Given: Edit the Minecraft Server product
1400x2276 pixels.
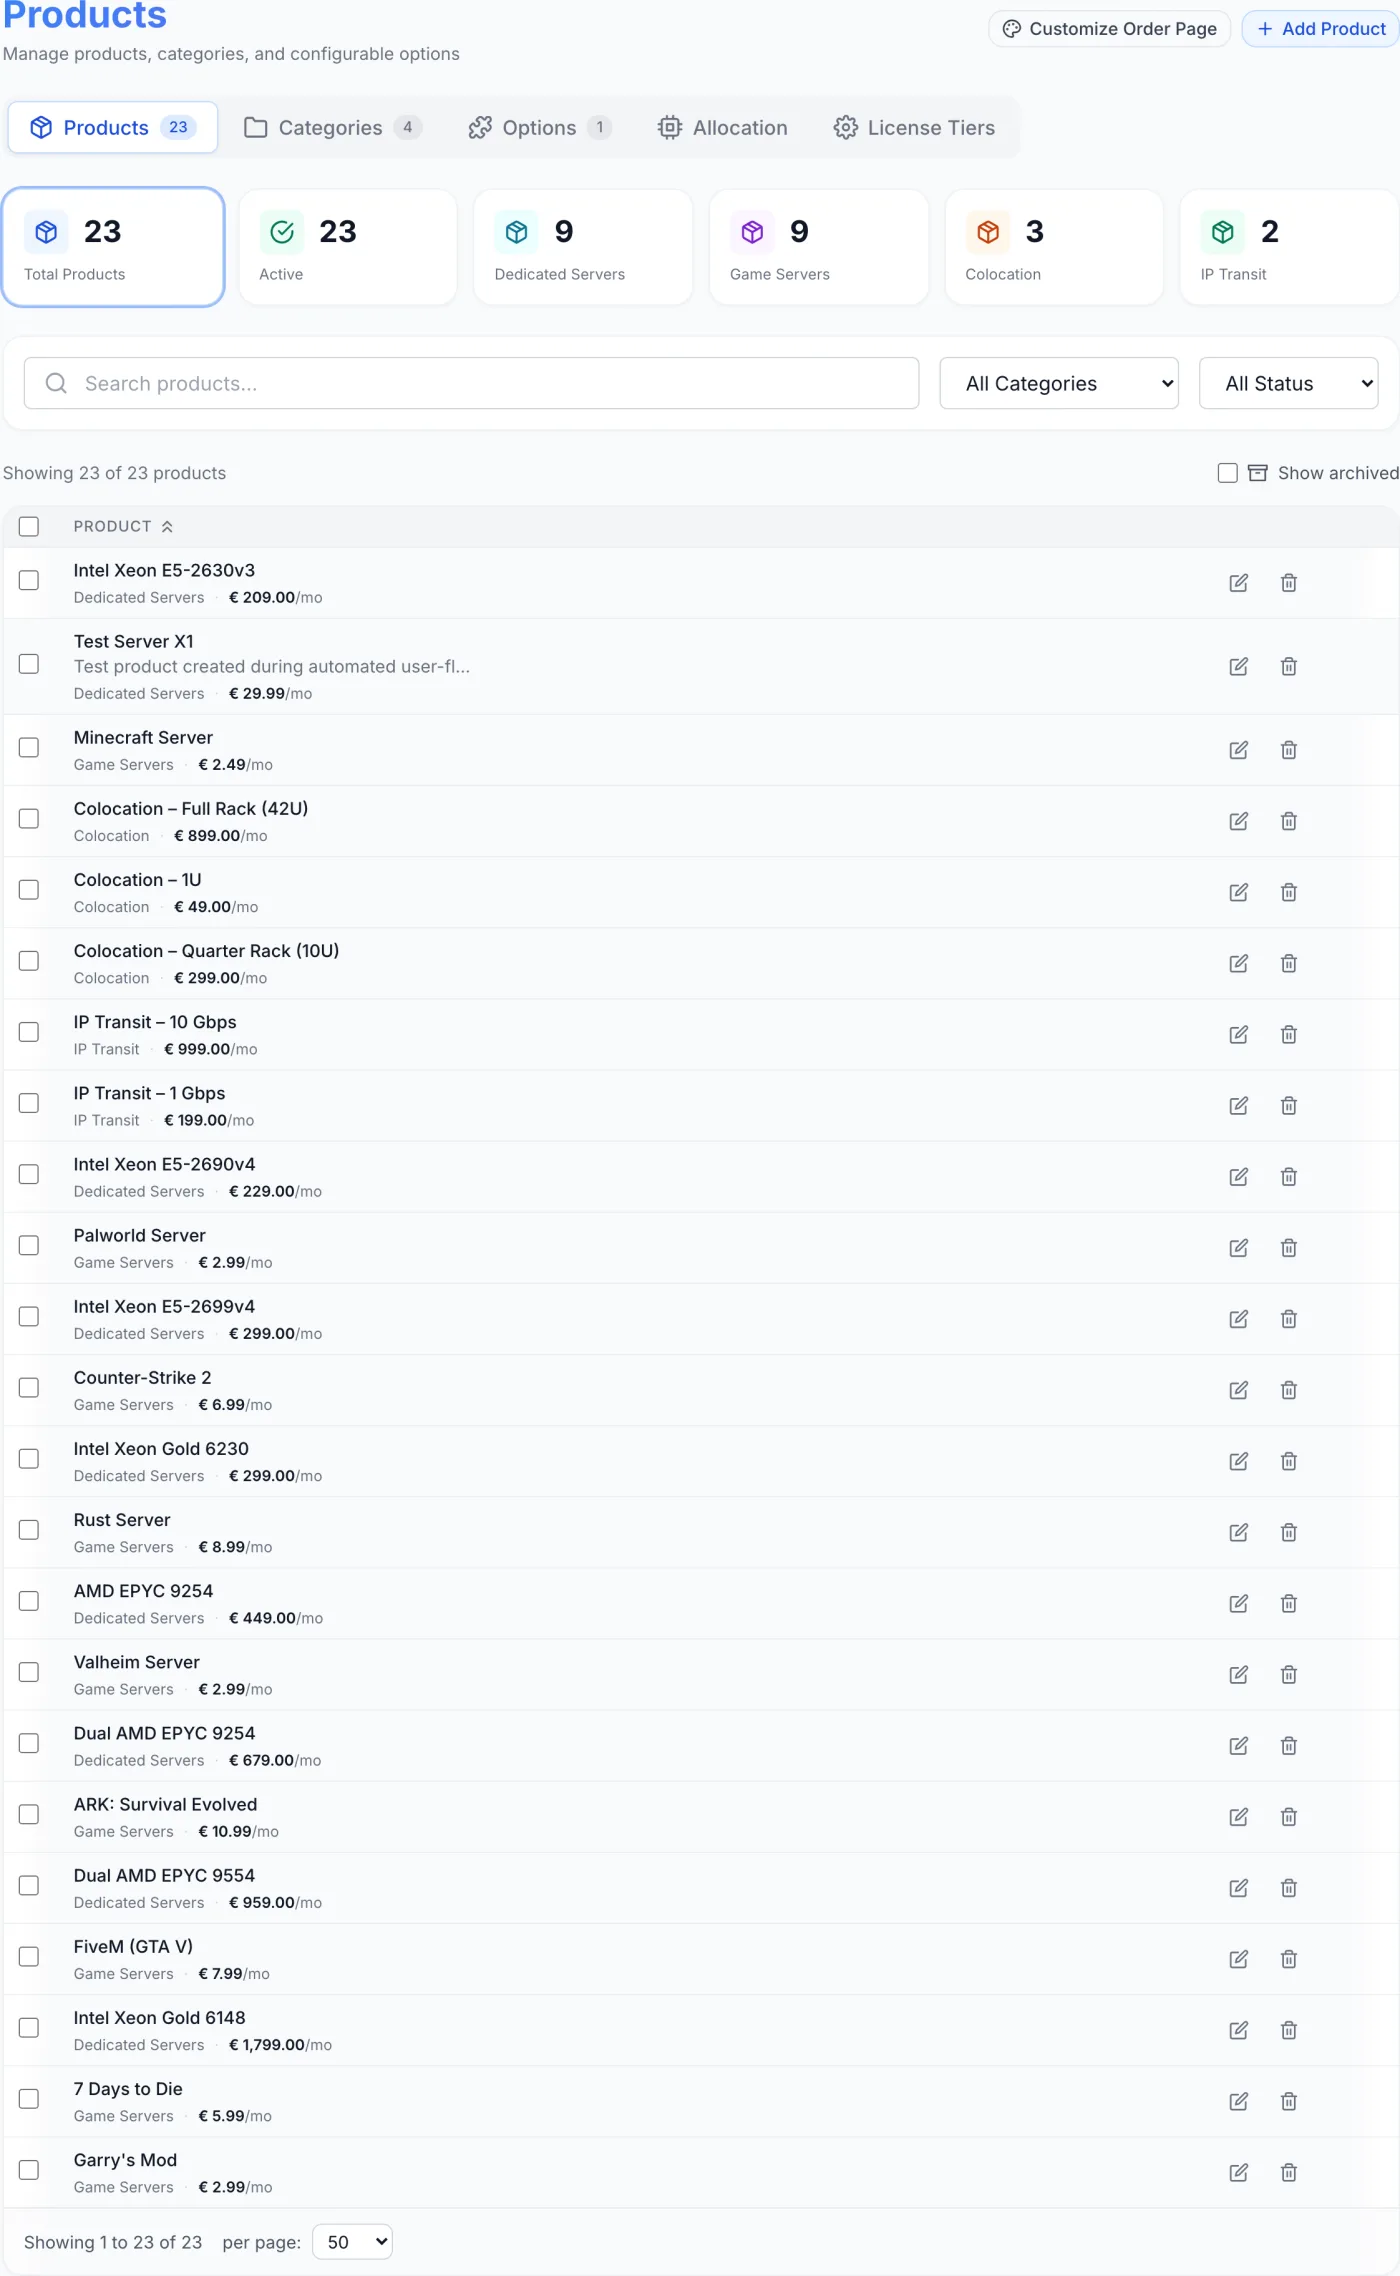Looking at the screenshot, I should click(1238, 750).
